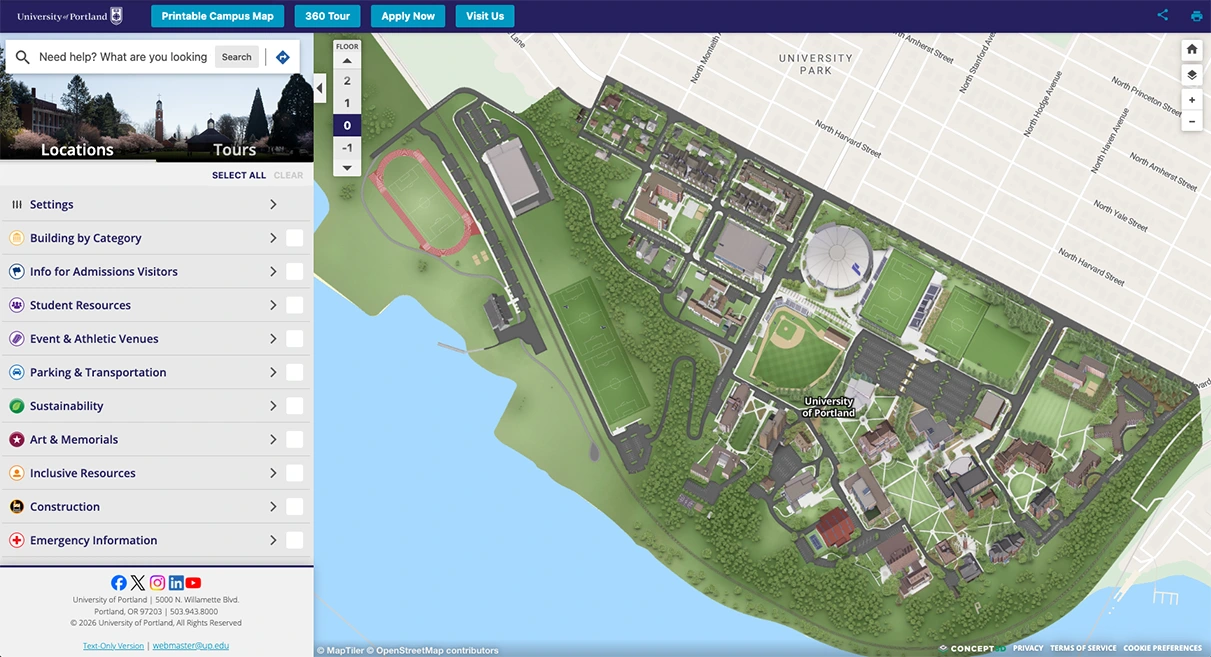Viewport: 1211px width, 657px height.
Task: Click the Parking & Transportation car icon
Action: [16, 372]
